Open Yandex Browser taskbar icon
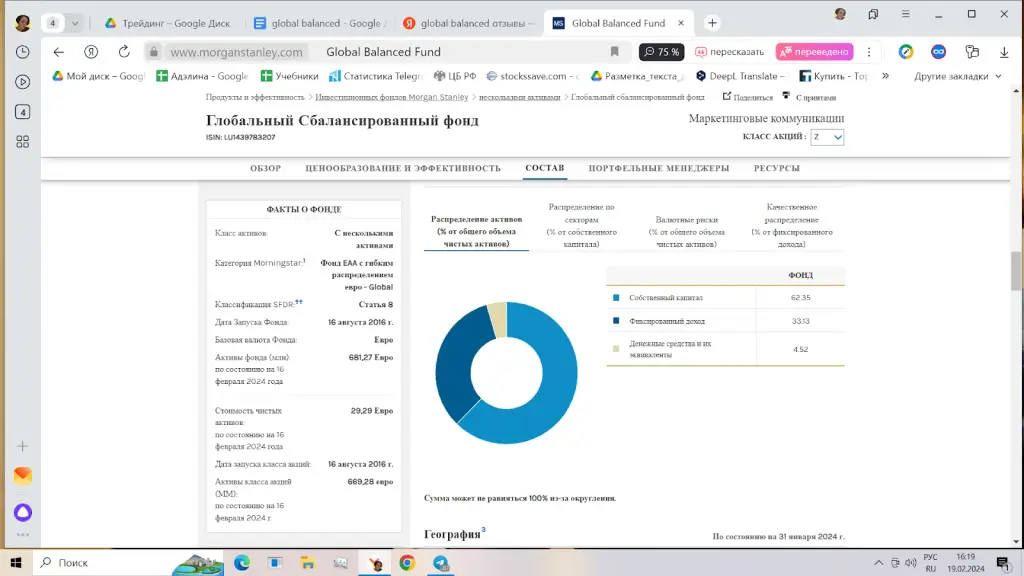This screenshot has width=1024, height=576. (375, 562)
